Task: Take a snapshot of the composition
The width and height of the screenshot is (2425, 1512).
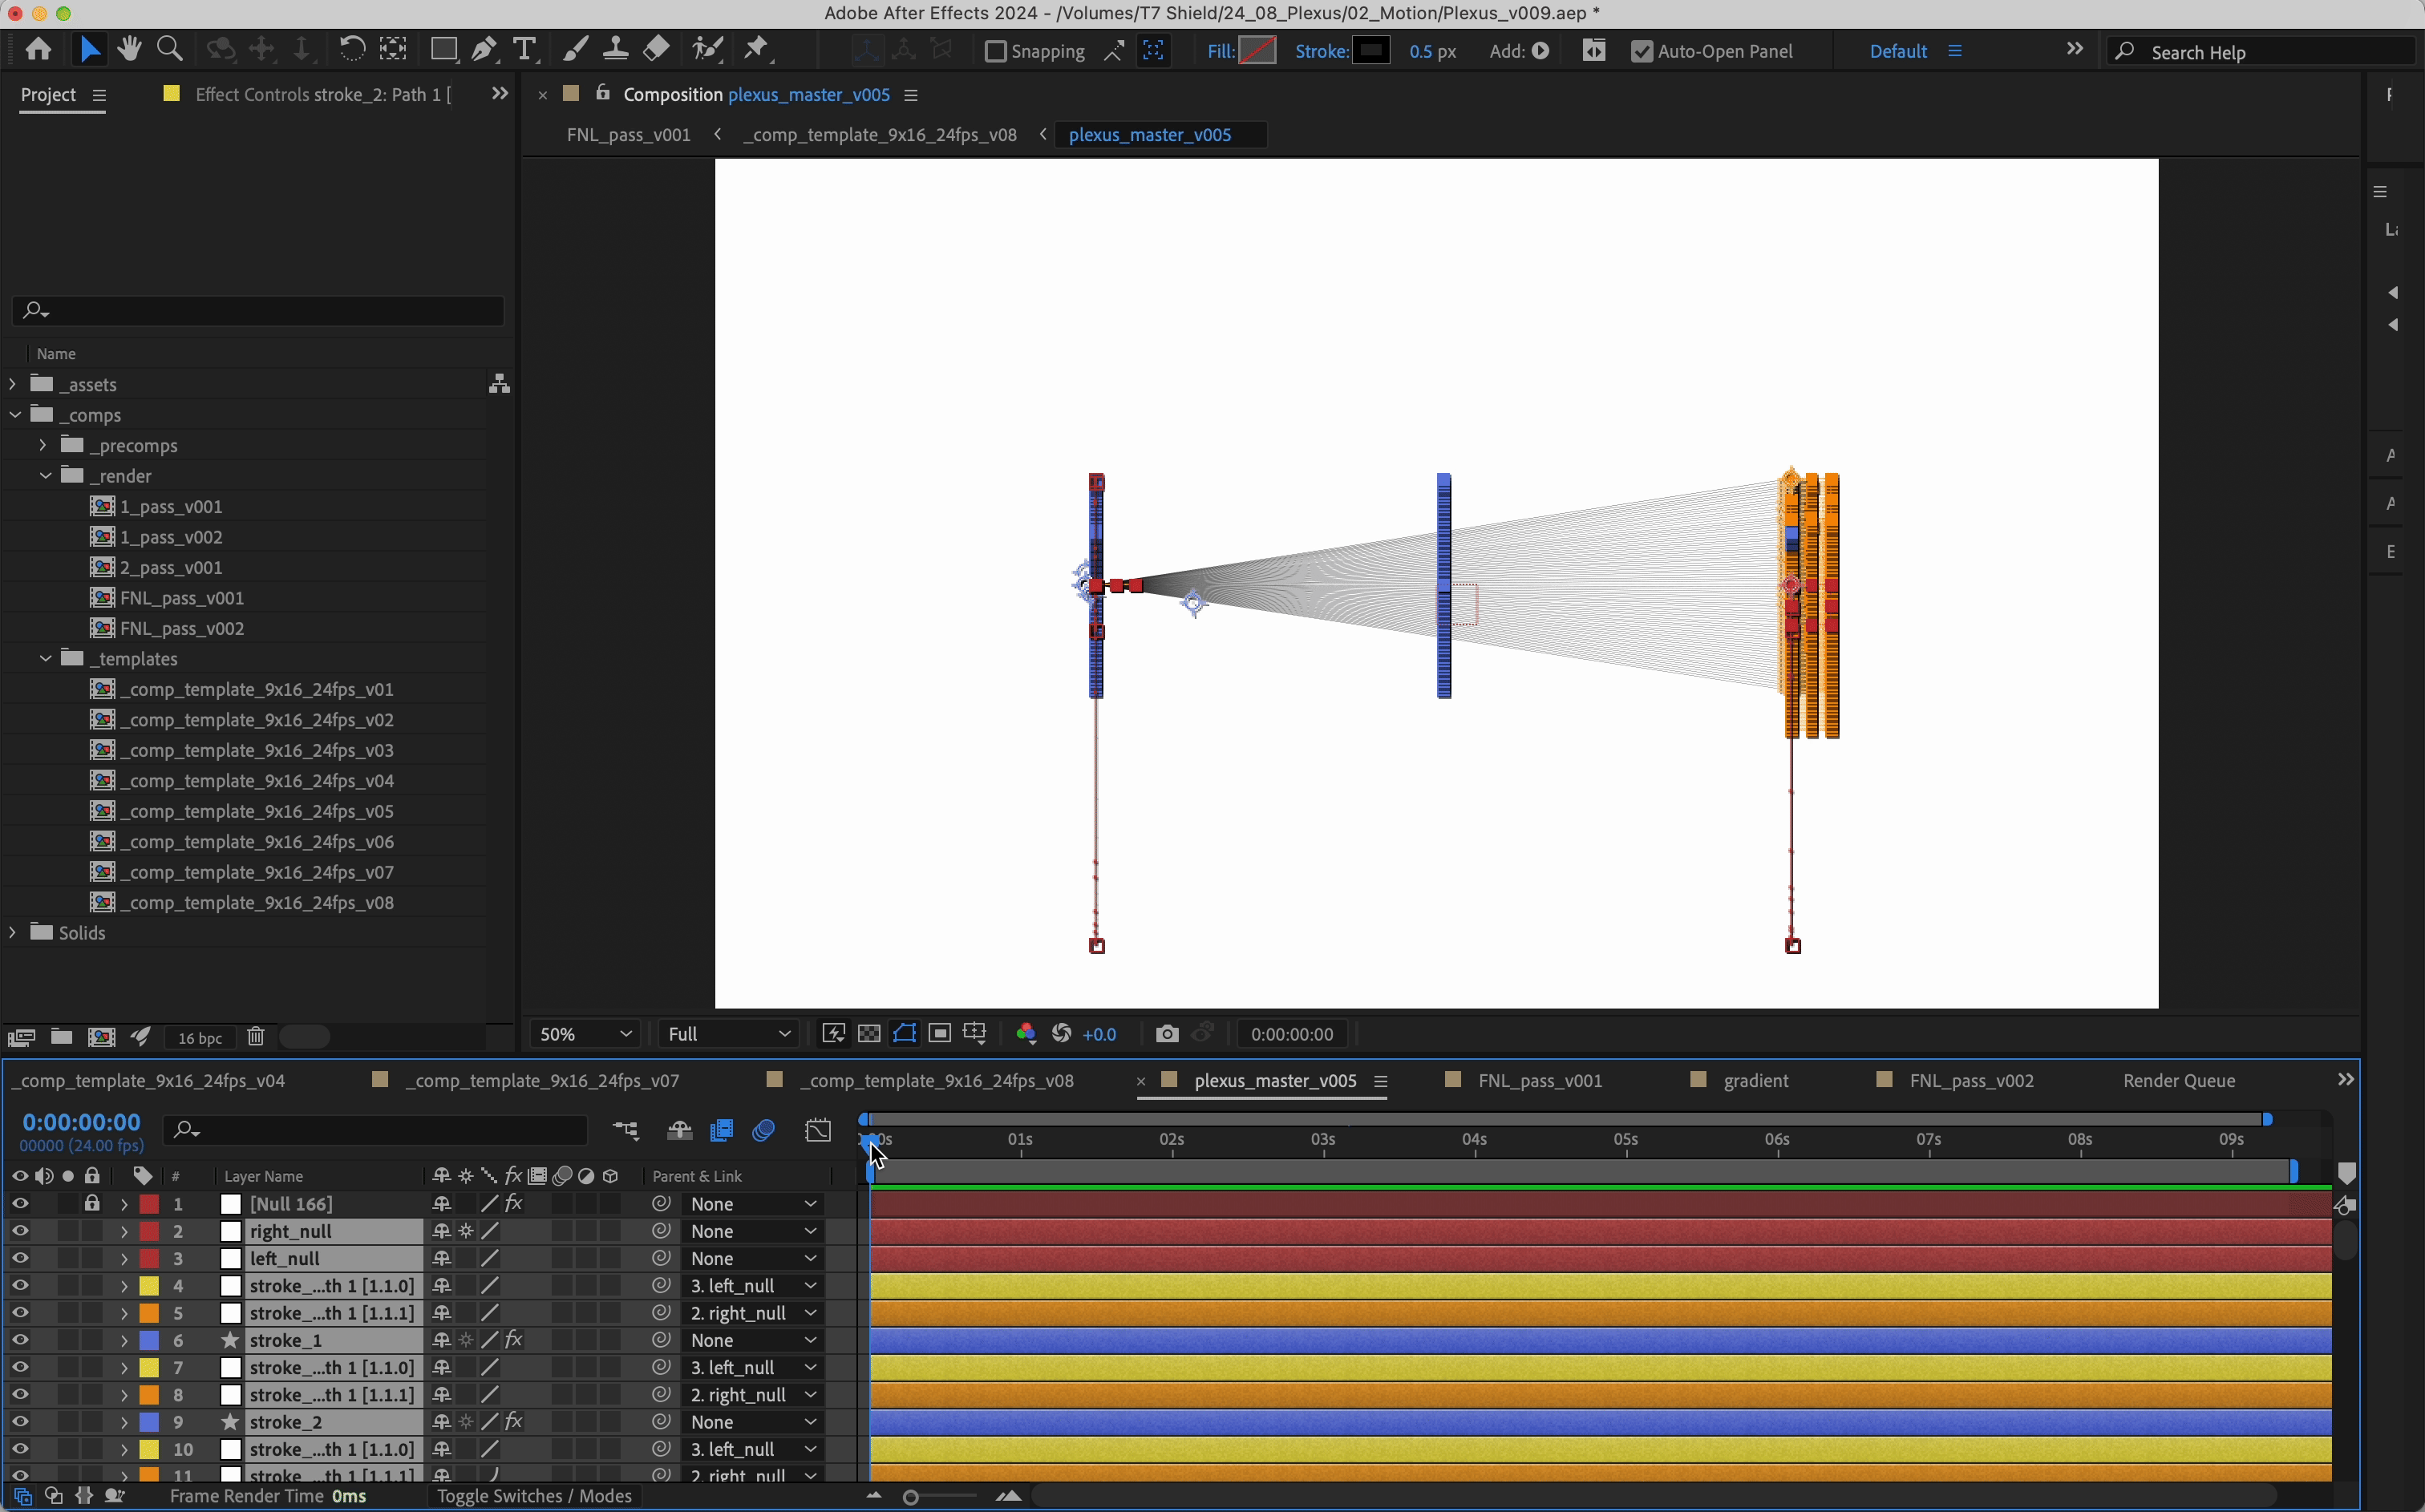Action: tap(1167, 1034)
